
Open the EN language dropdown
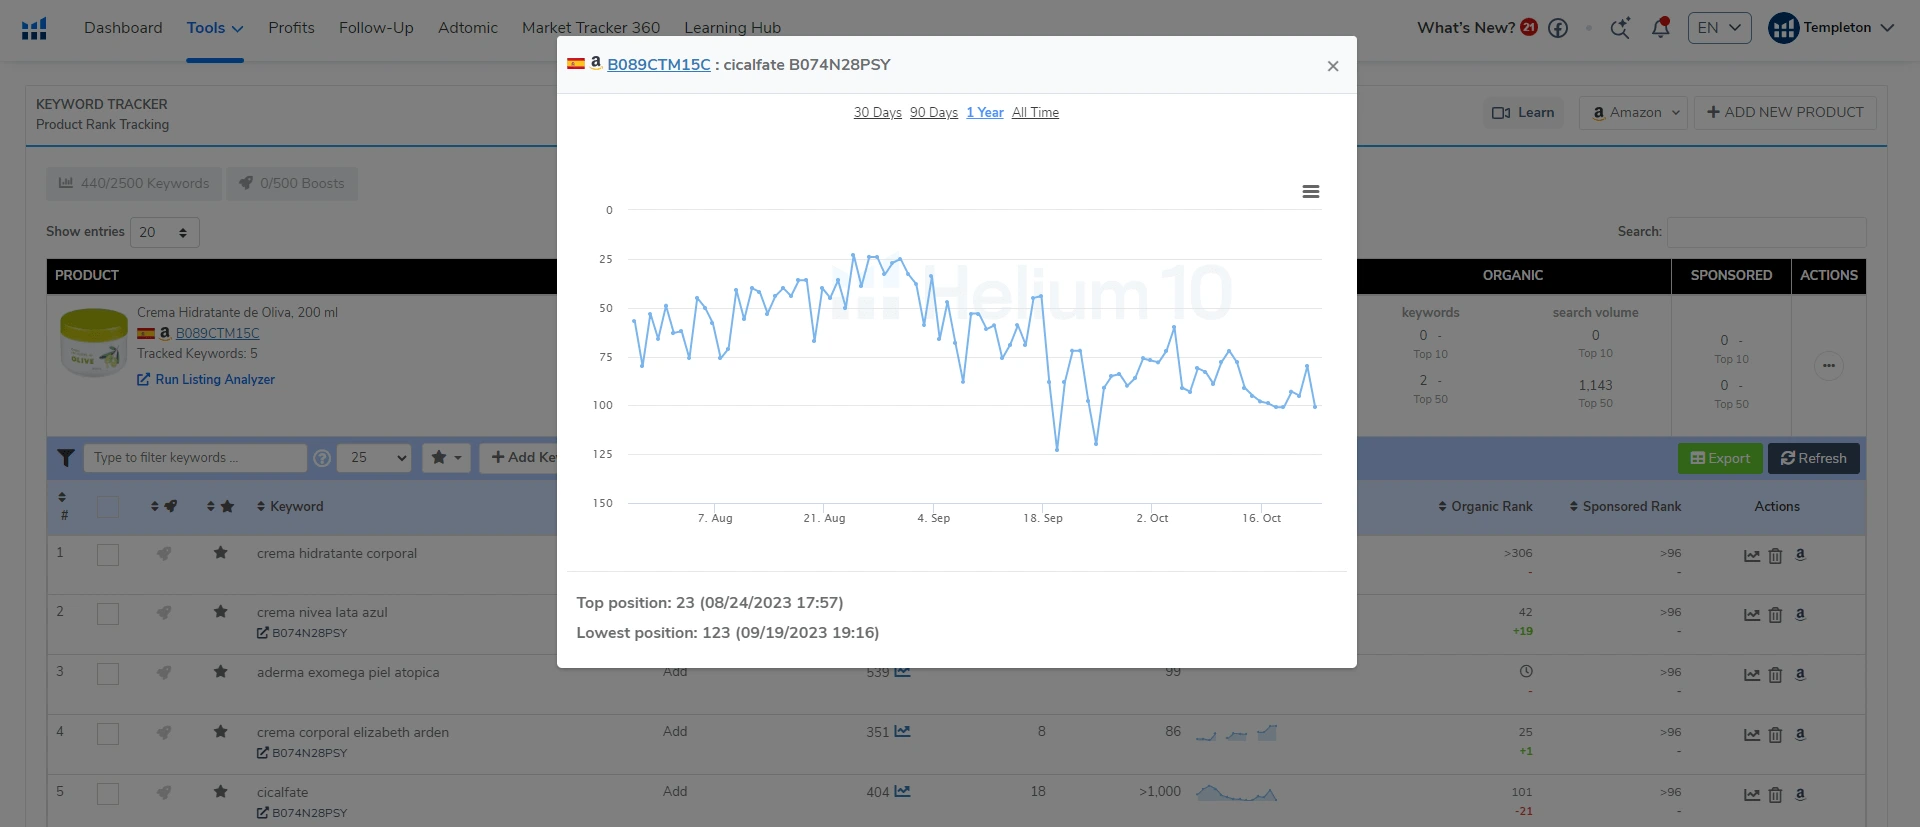pyautogui.click(x=1719, y=28)
